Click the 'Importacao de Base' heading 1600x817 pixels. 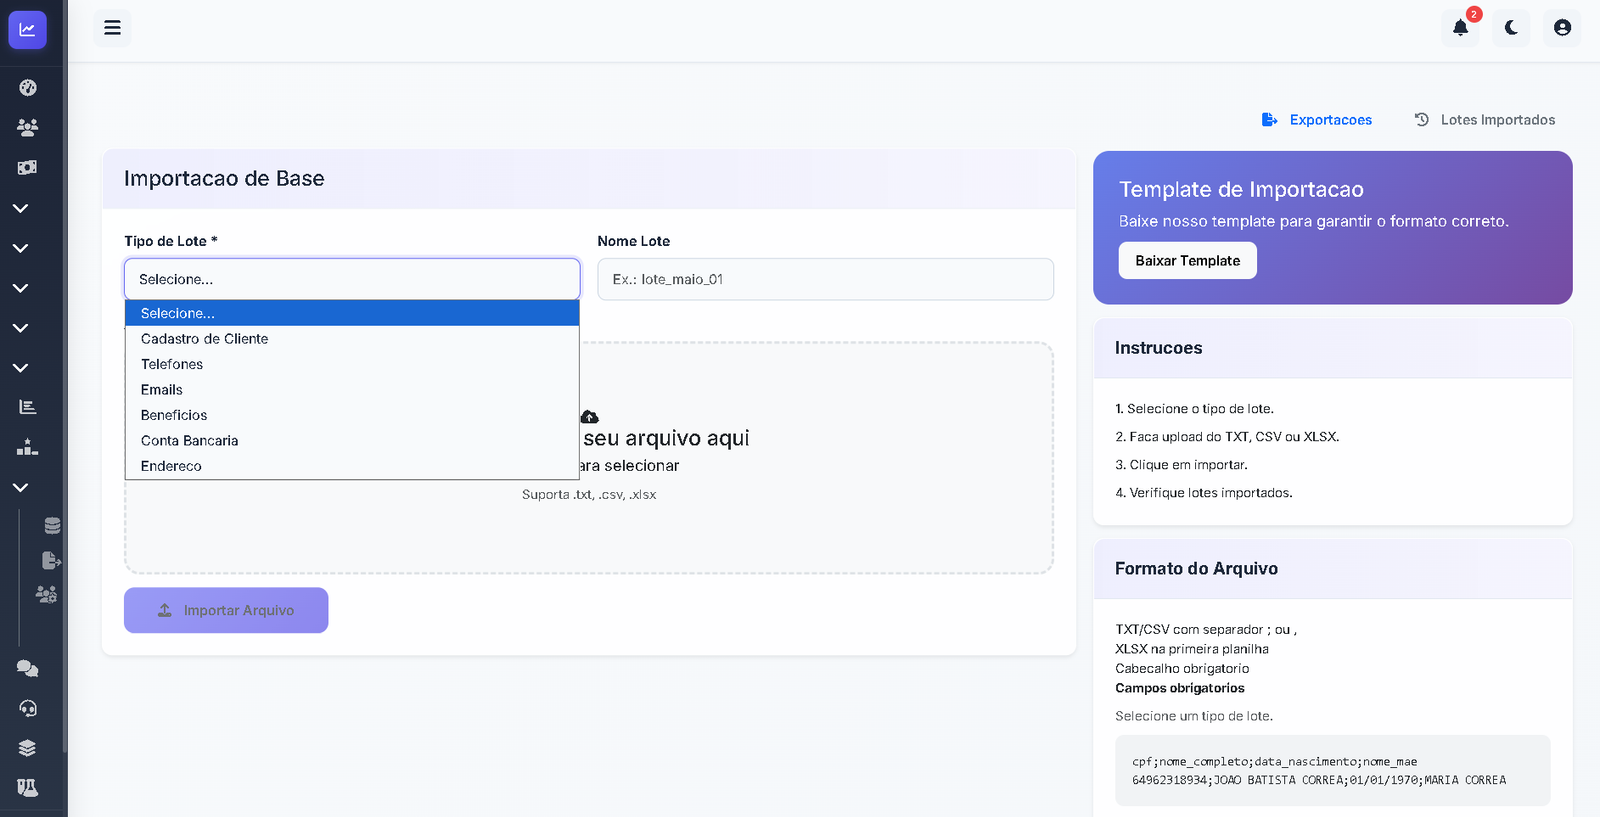click(x=224, y=179)
